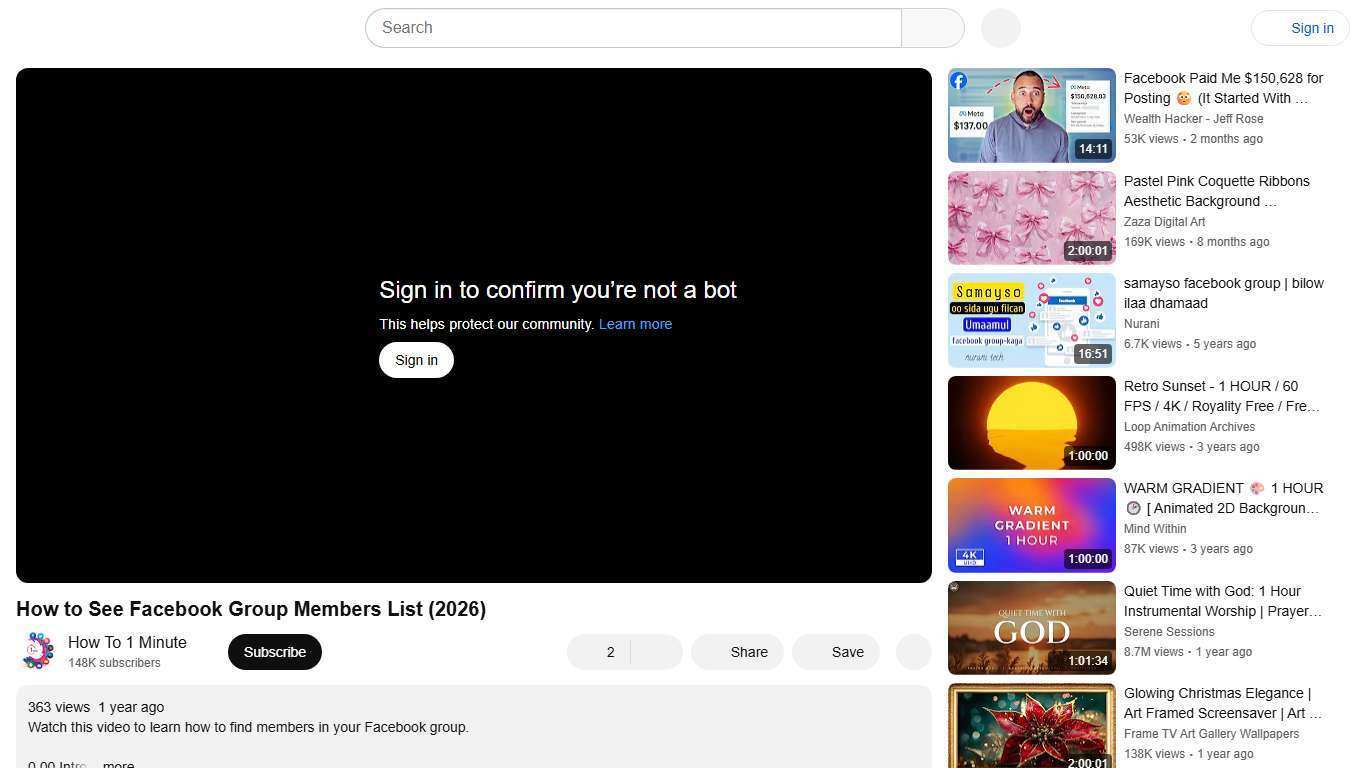Save the video to a playlist

(835, 652)
